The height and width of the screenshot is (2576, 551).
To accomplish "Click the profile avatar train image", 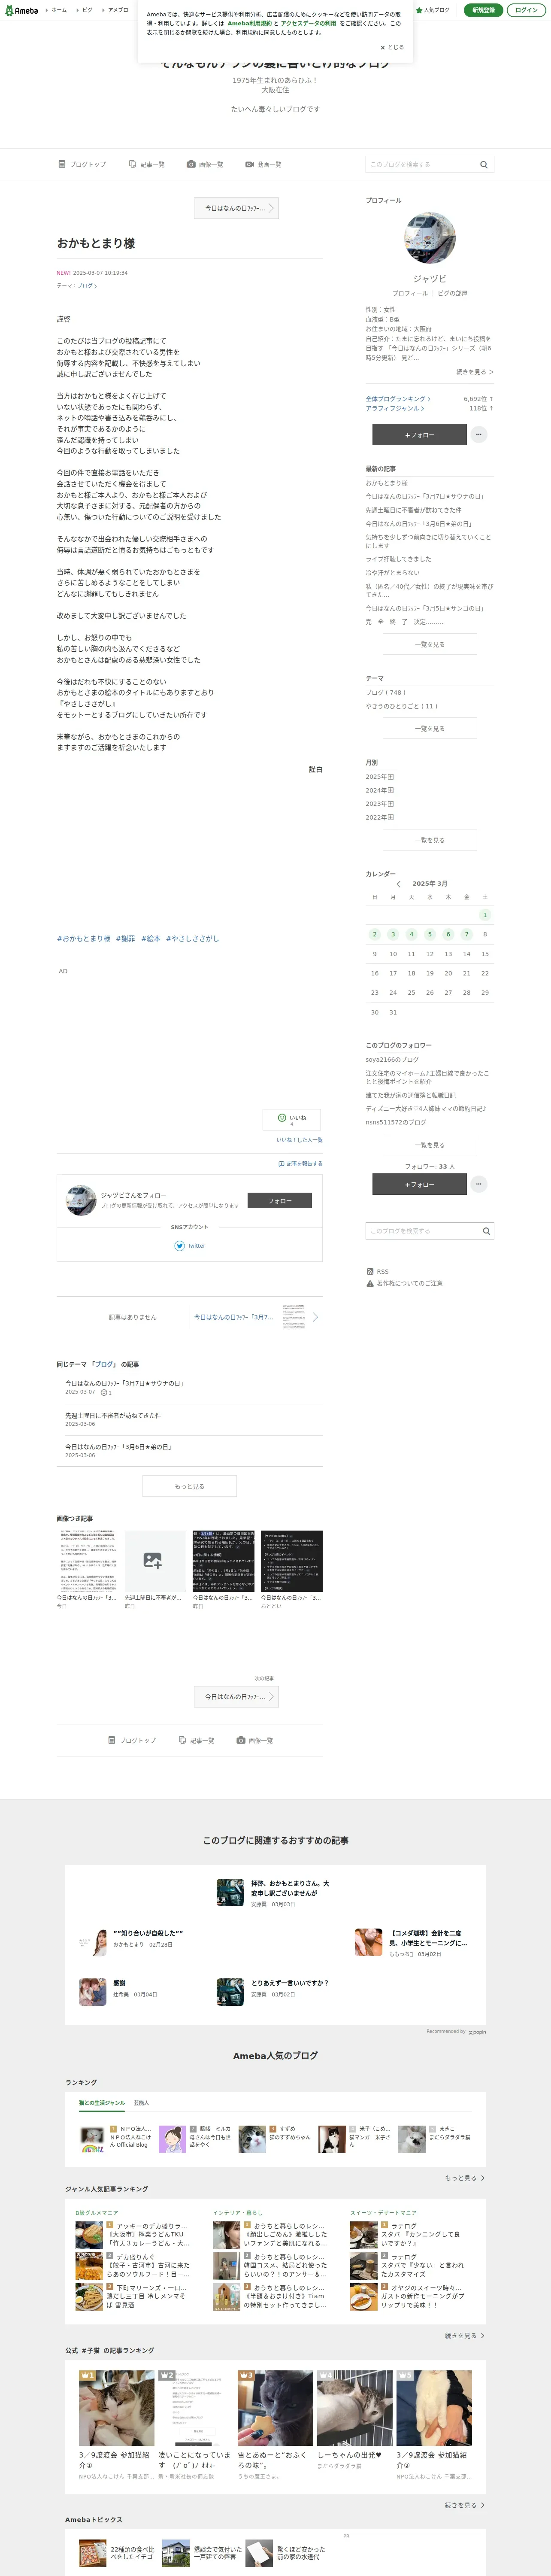I will coord(430,238).
